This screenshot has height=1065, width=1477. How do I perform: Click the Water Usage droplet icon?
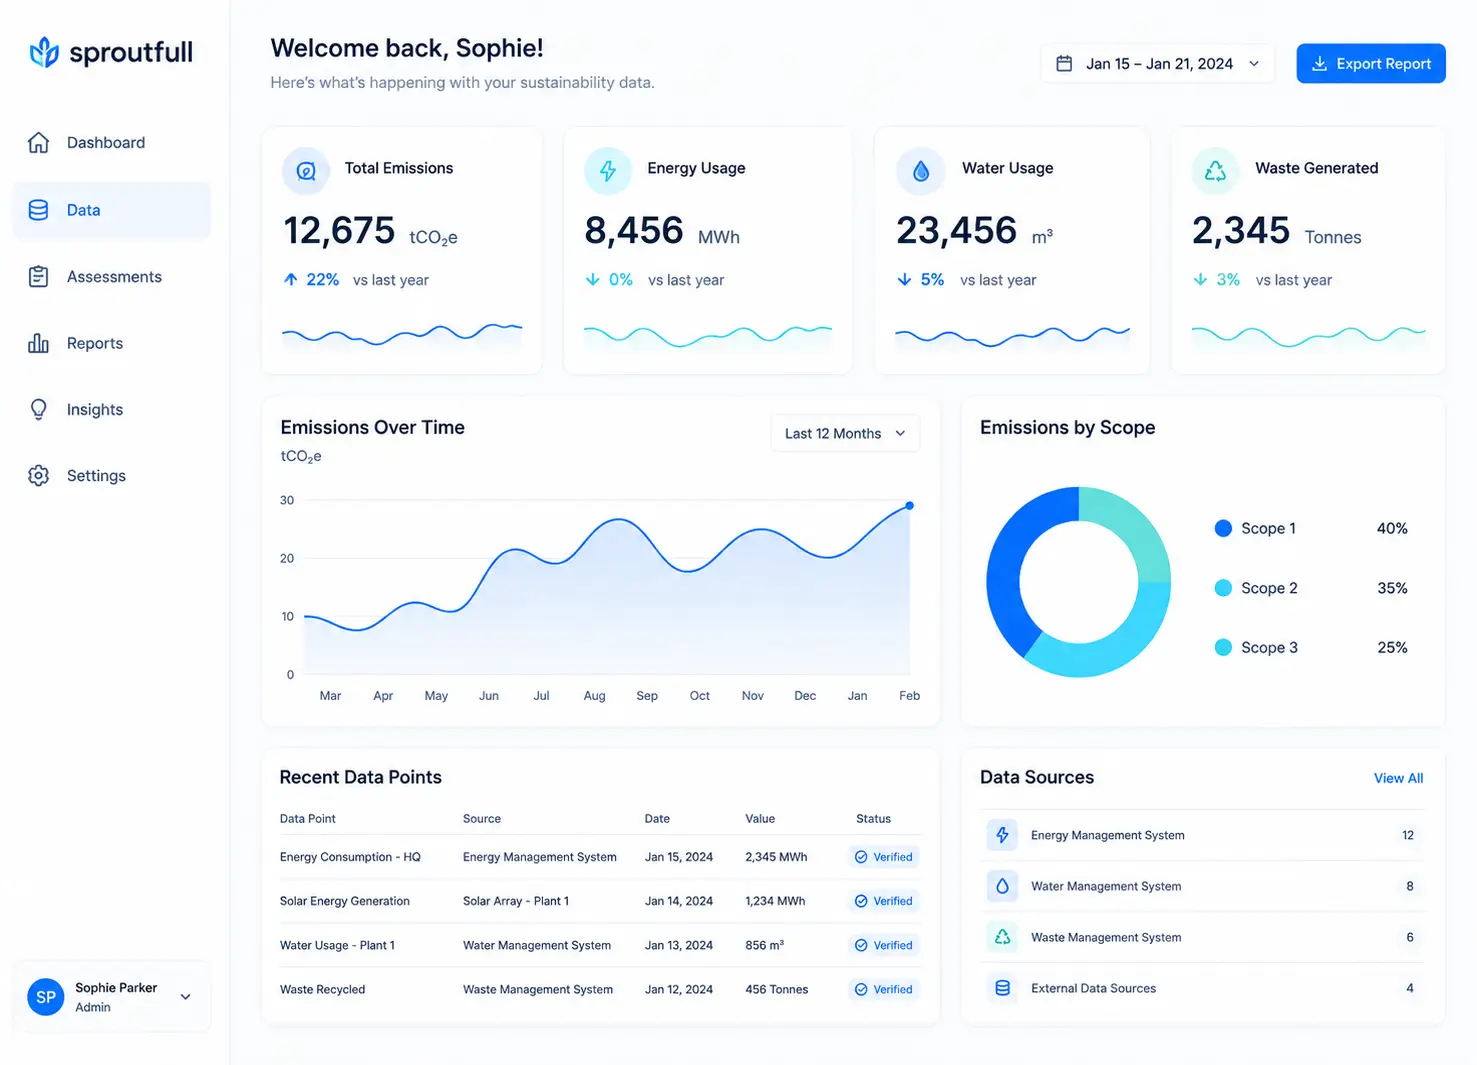pos(921,171)
